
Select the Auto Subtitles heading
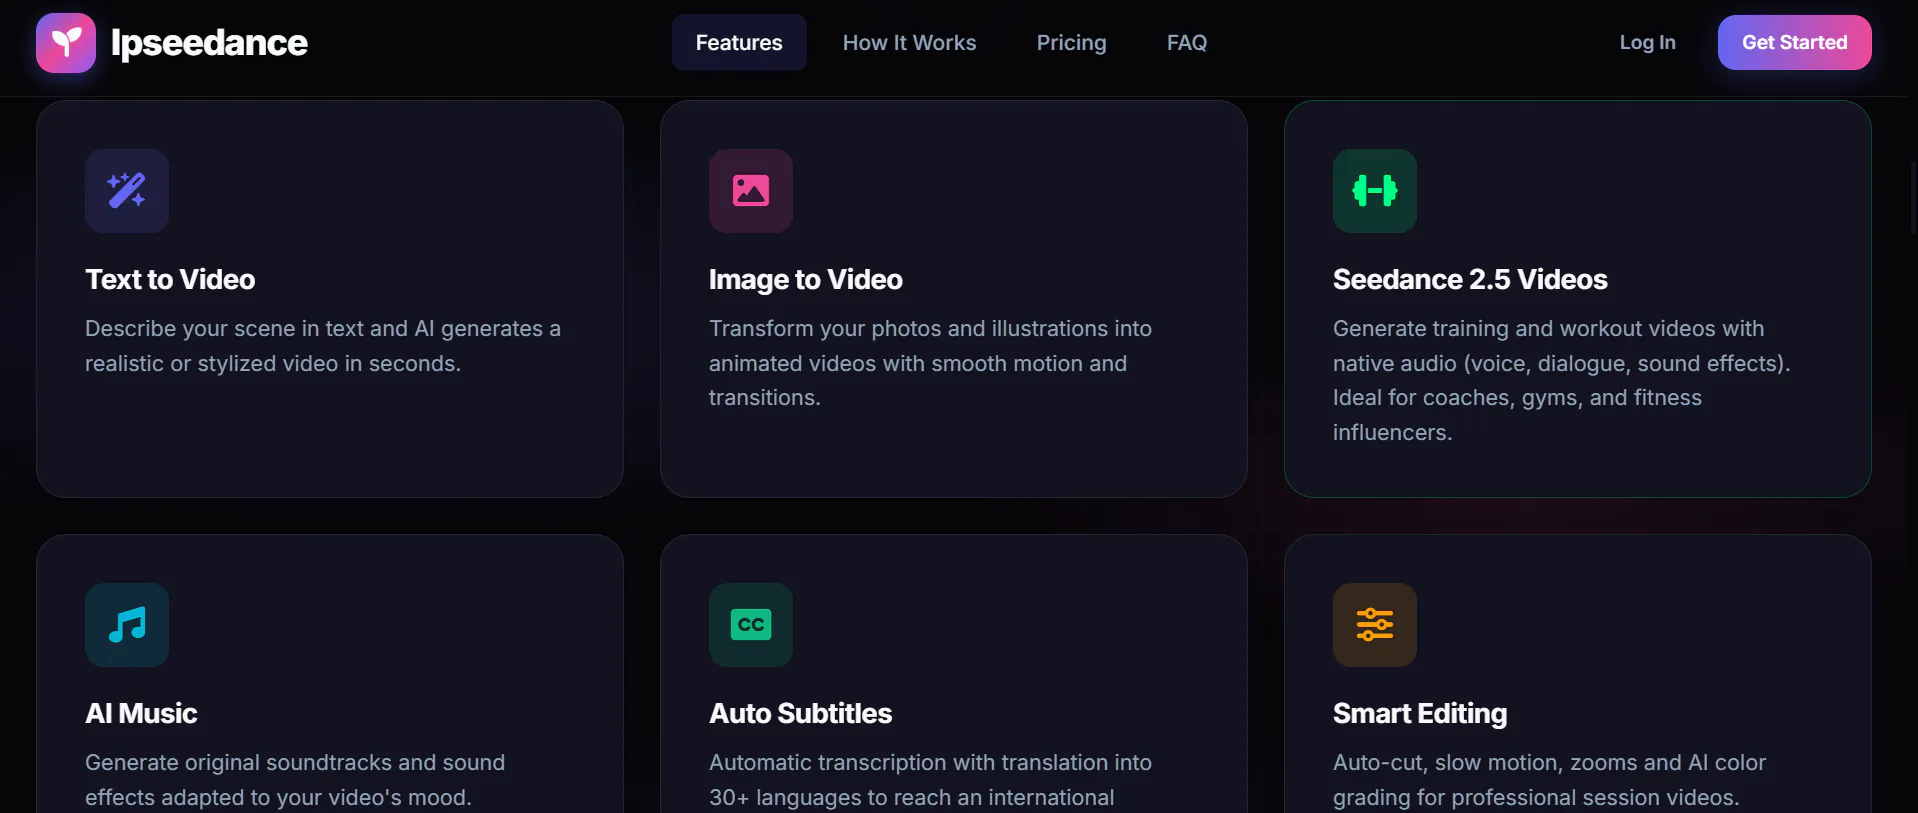800,714
